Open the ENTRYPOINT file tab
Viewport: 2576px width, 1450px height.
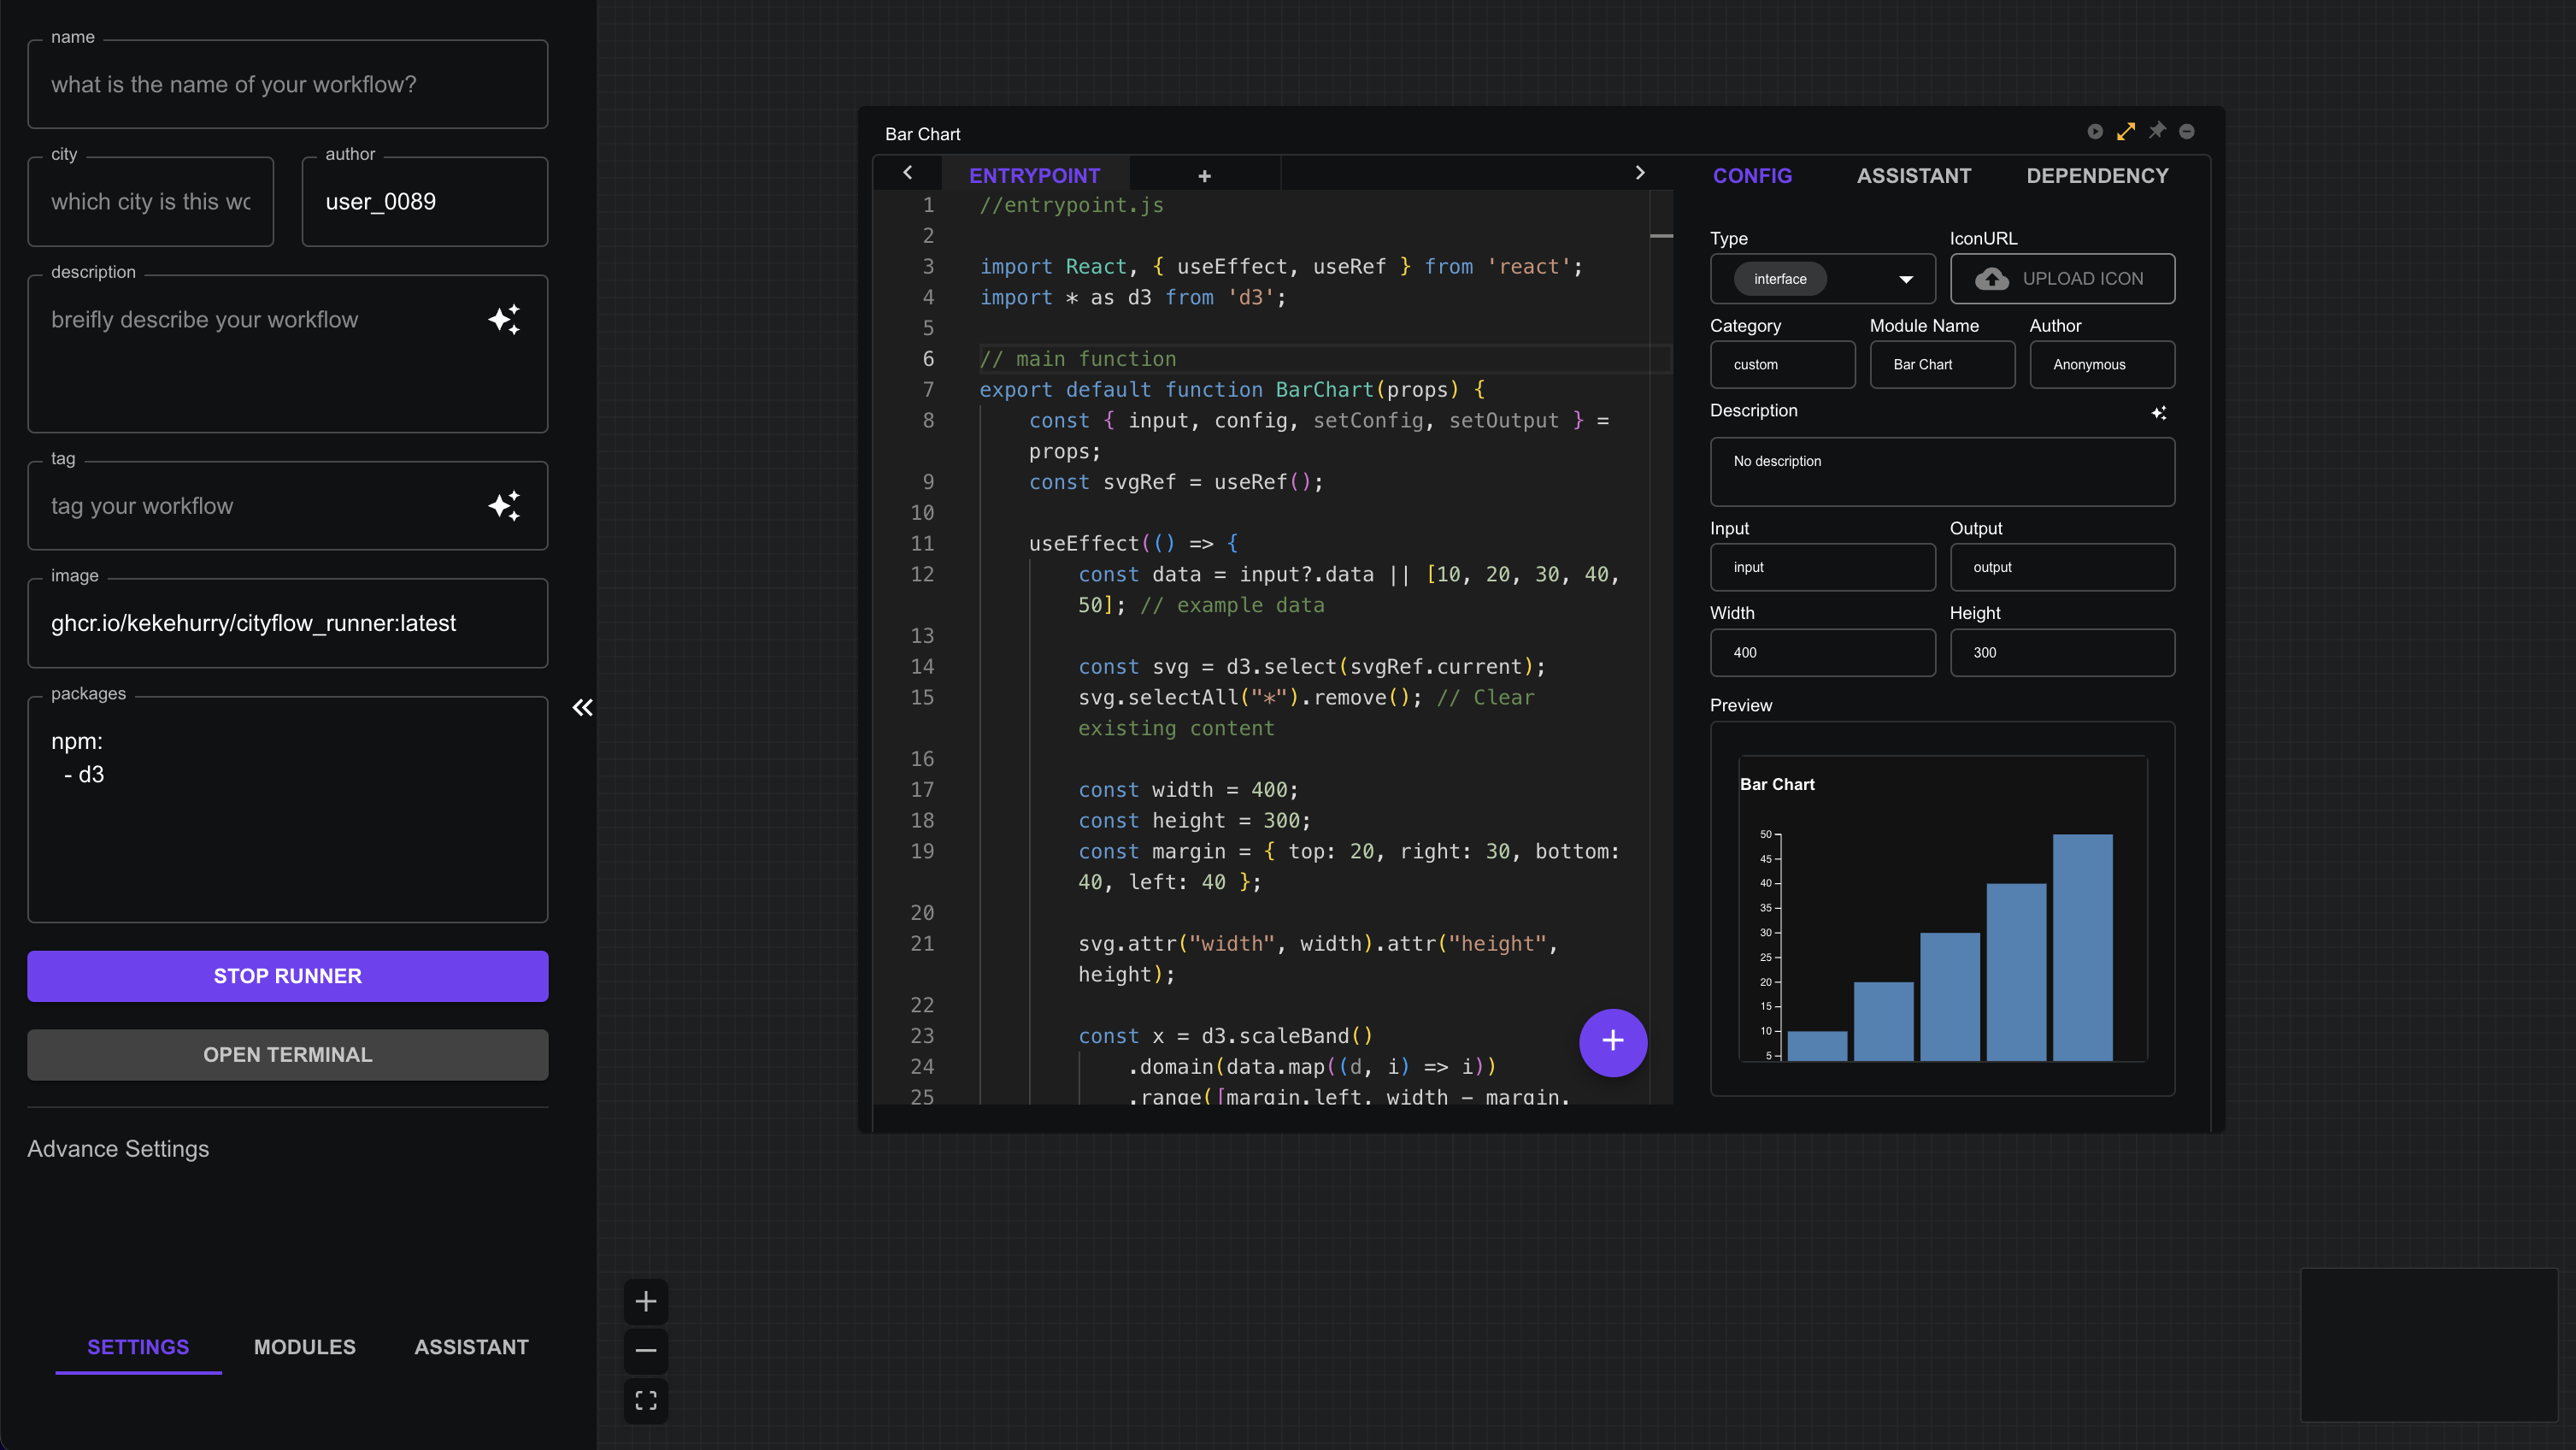coord(1035,176)
